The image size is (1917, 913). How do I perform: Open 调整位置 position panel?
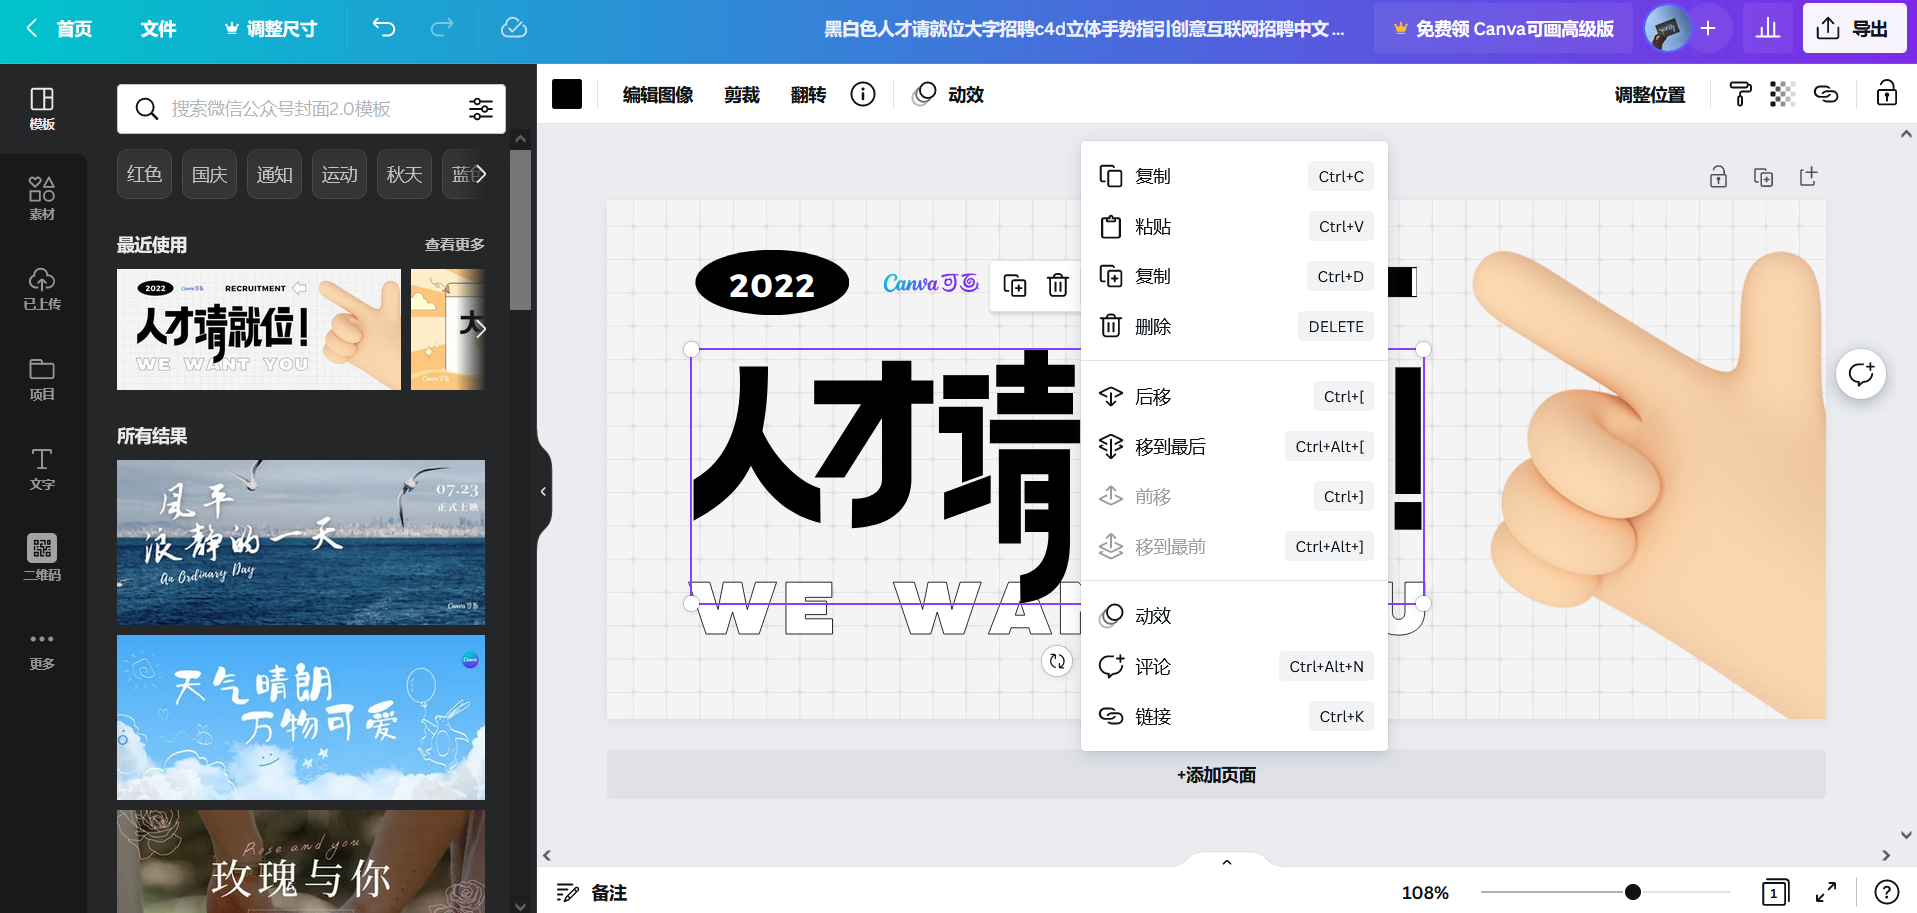point(1650,95)
